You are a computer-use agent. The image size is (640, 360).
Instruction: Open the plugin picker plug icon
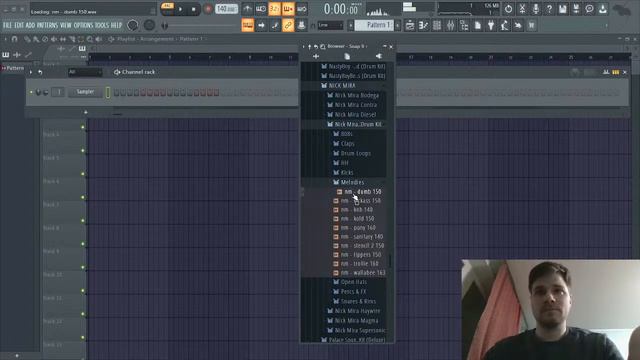click(x=491, y=25)
